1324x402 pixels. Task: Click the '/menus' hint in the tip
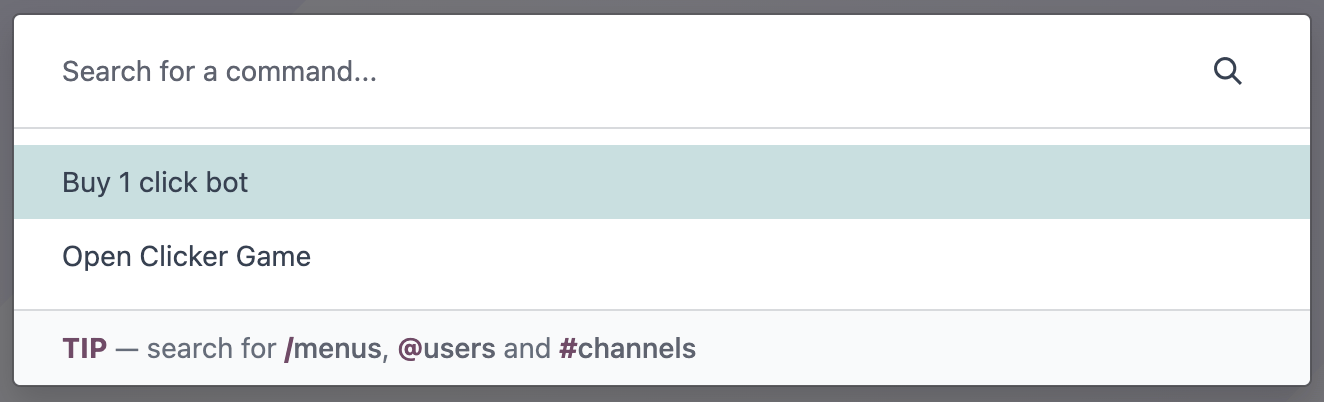[x=333, y=349]
